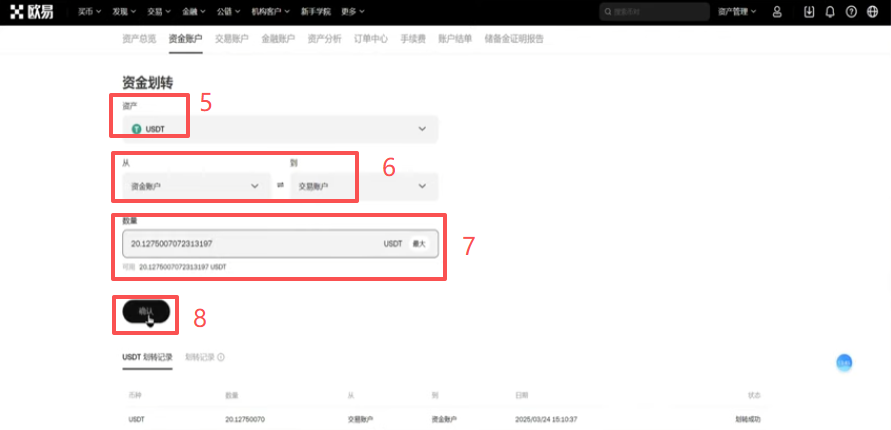Click the blue chat support bubble
Image resolution: width=891 pixels, height=430 pixels.
click(844, 363)
